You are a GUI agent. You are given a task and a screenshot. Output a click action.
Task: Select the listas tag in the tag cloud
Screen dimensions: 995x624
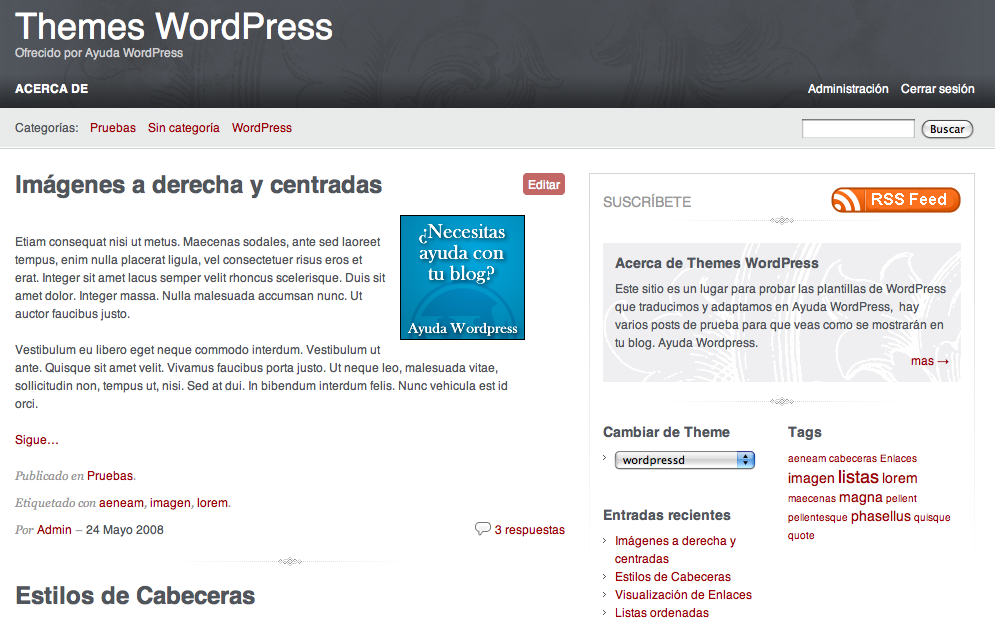pos(858,477)
